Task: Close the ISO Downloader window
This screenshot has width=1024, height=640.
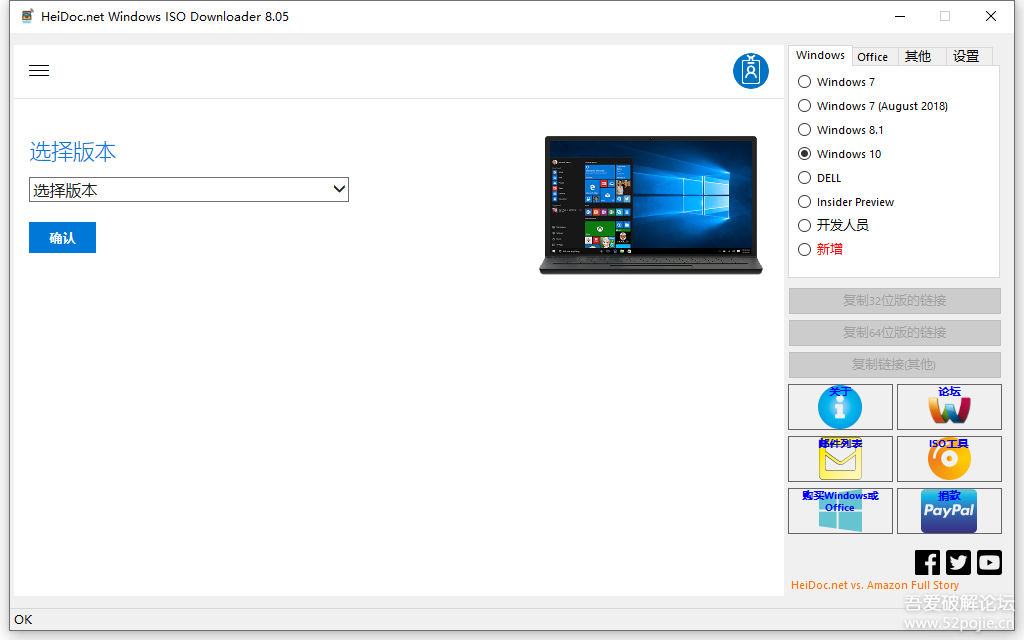Action: 991,16
